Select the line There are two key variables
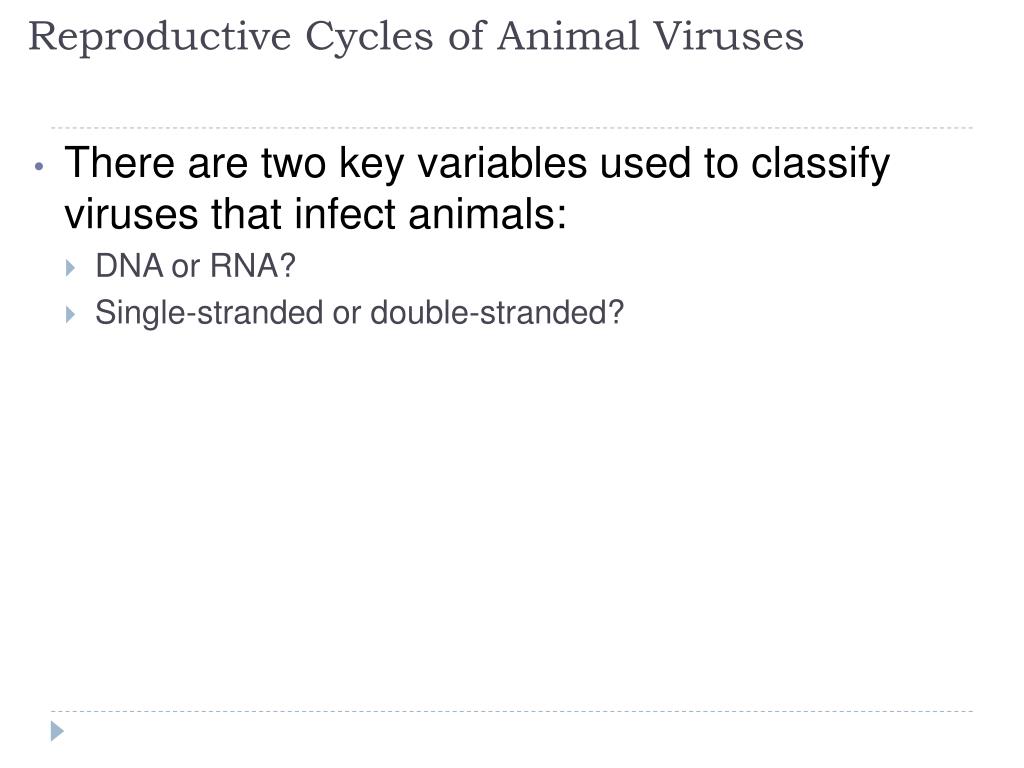This screenshot has height=768, width=1024. coord(477,163)
